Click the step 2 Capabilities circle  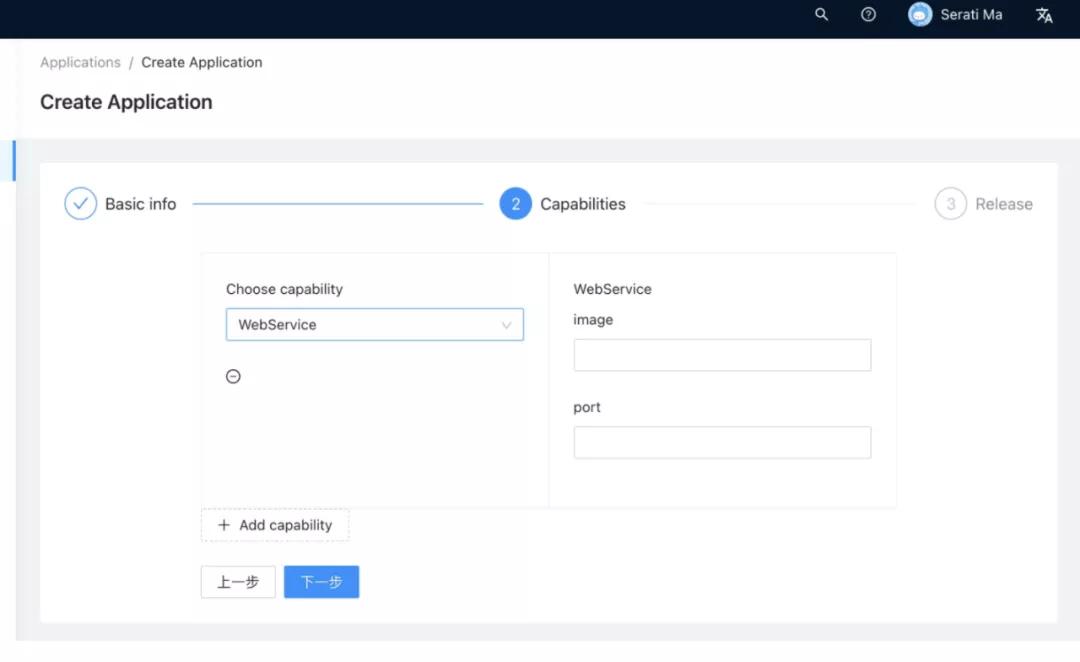click(515, 204)
